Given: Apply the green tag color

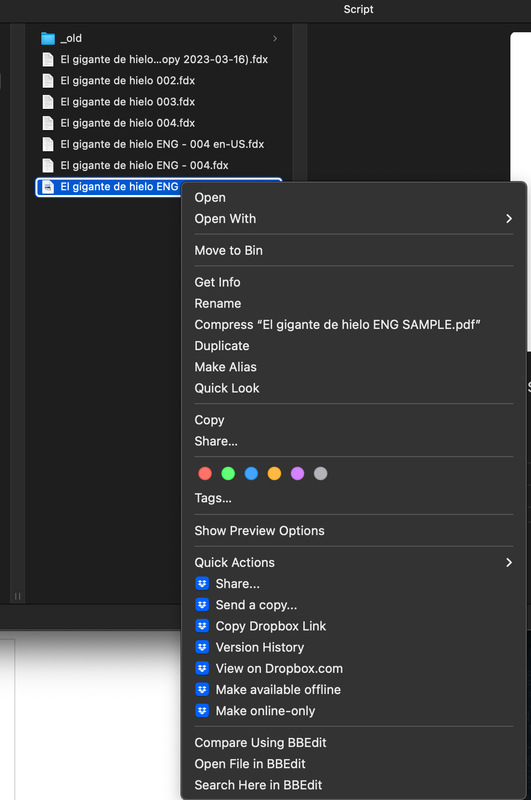Looking at the screenshot, I should 228,473.
